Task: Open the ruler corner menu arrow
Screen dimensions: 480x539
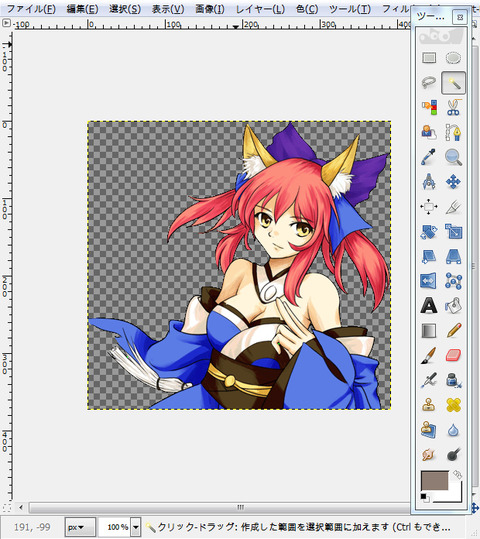Action: (x=6, y=24)
